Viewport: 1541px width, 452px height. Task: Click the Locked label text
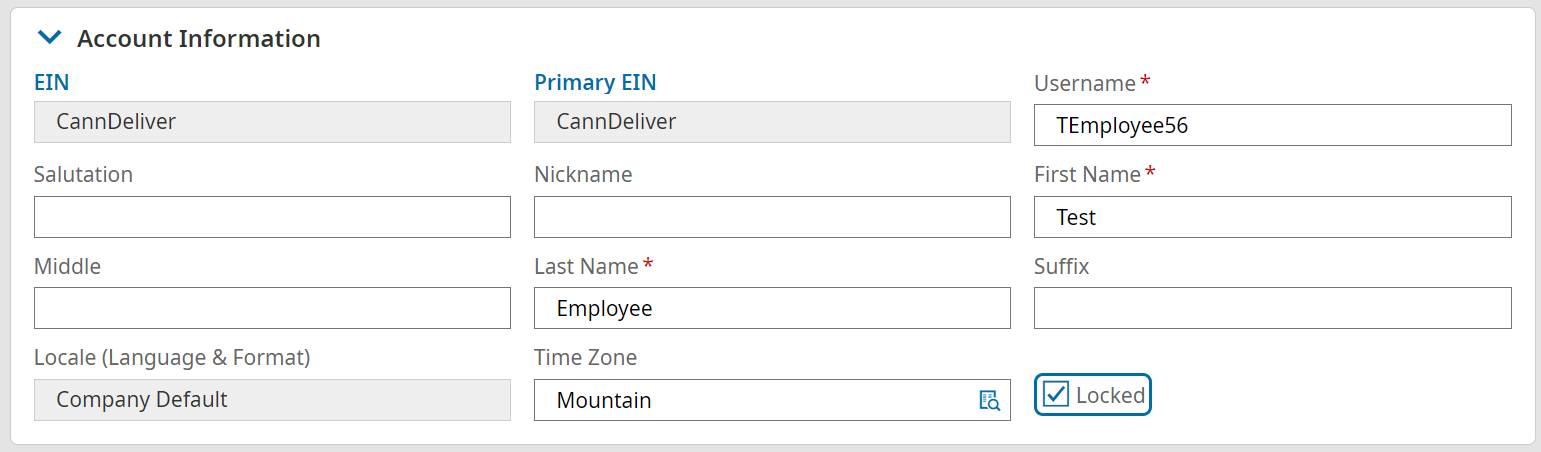(1110, 395)
